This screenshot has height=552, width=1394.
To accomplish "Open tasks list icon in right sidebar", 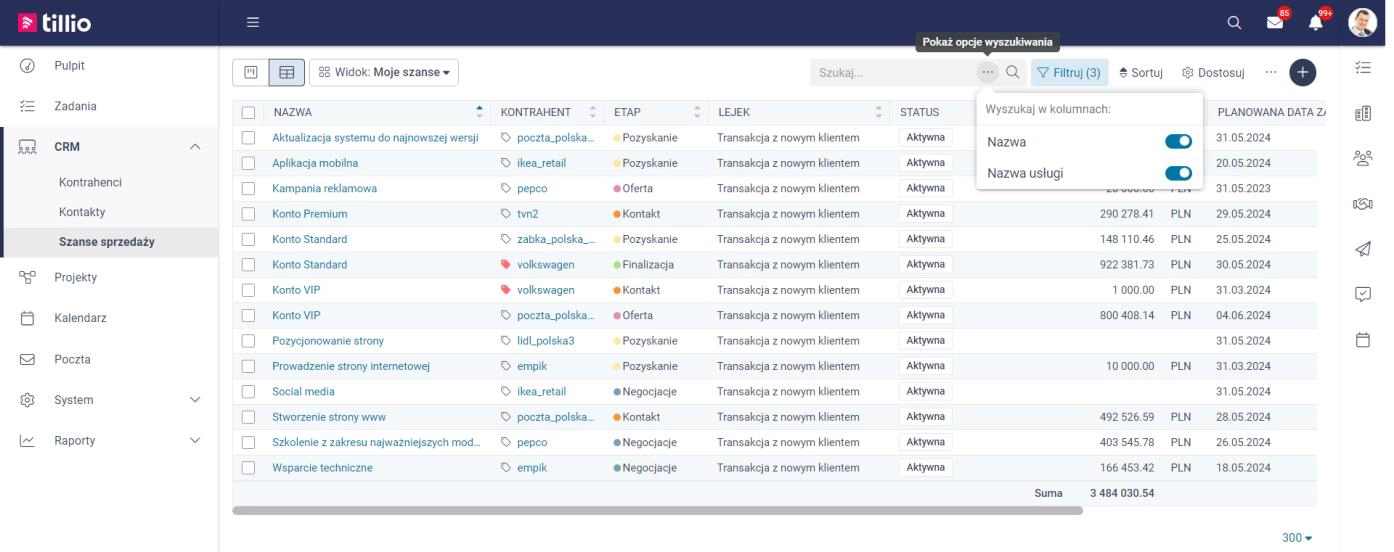I will (1362, 67).
